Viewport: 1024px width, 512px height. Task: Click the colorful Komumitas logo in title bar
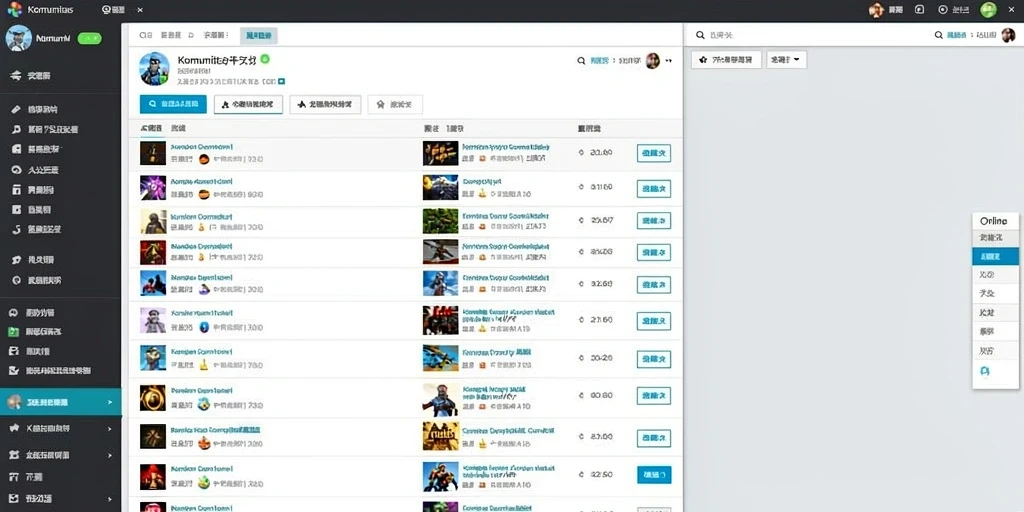point(14,9)
